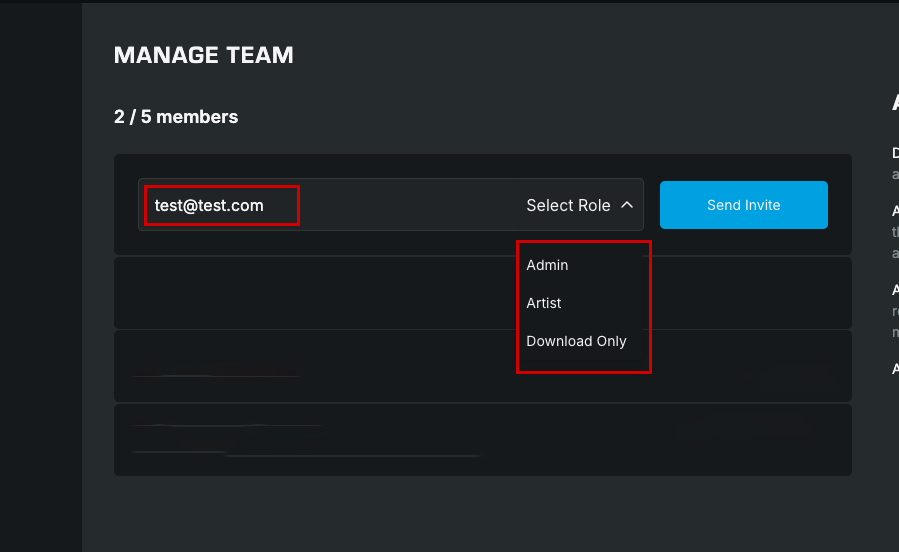
Task: Click the "2 / 5 members" count text
Action: [176, 117]
